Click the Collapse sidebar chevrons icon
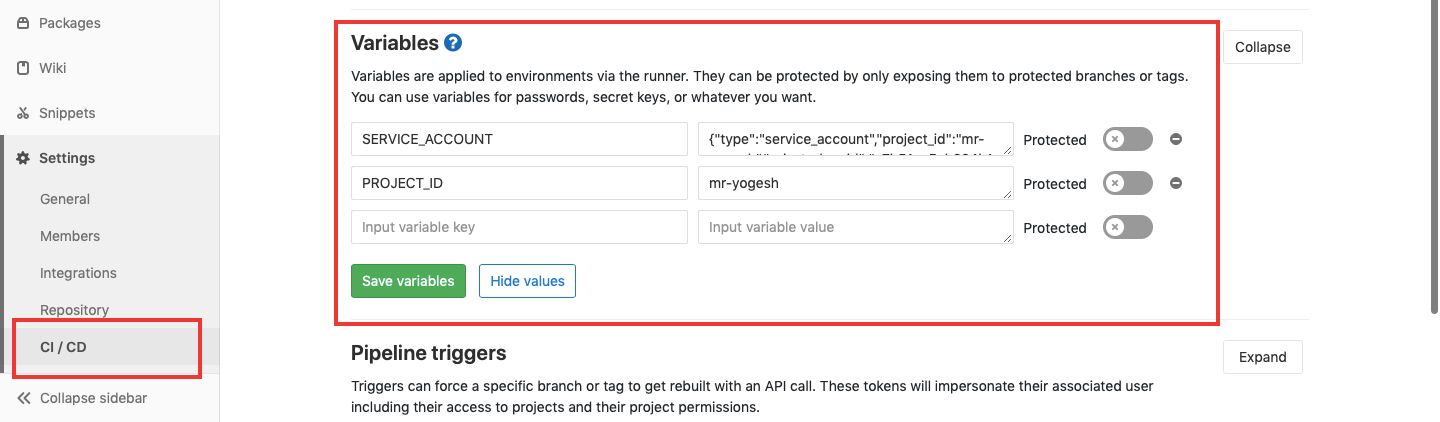This screenshot has height=422, width=1440. (24, 398)
